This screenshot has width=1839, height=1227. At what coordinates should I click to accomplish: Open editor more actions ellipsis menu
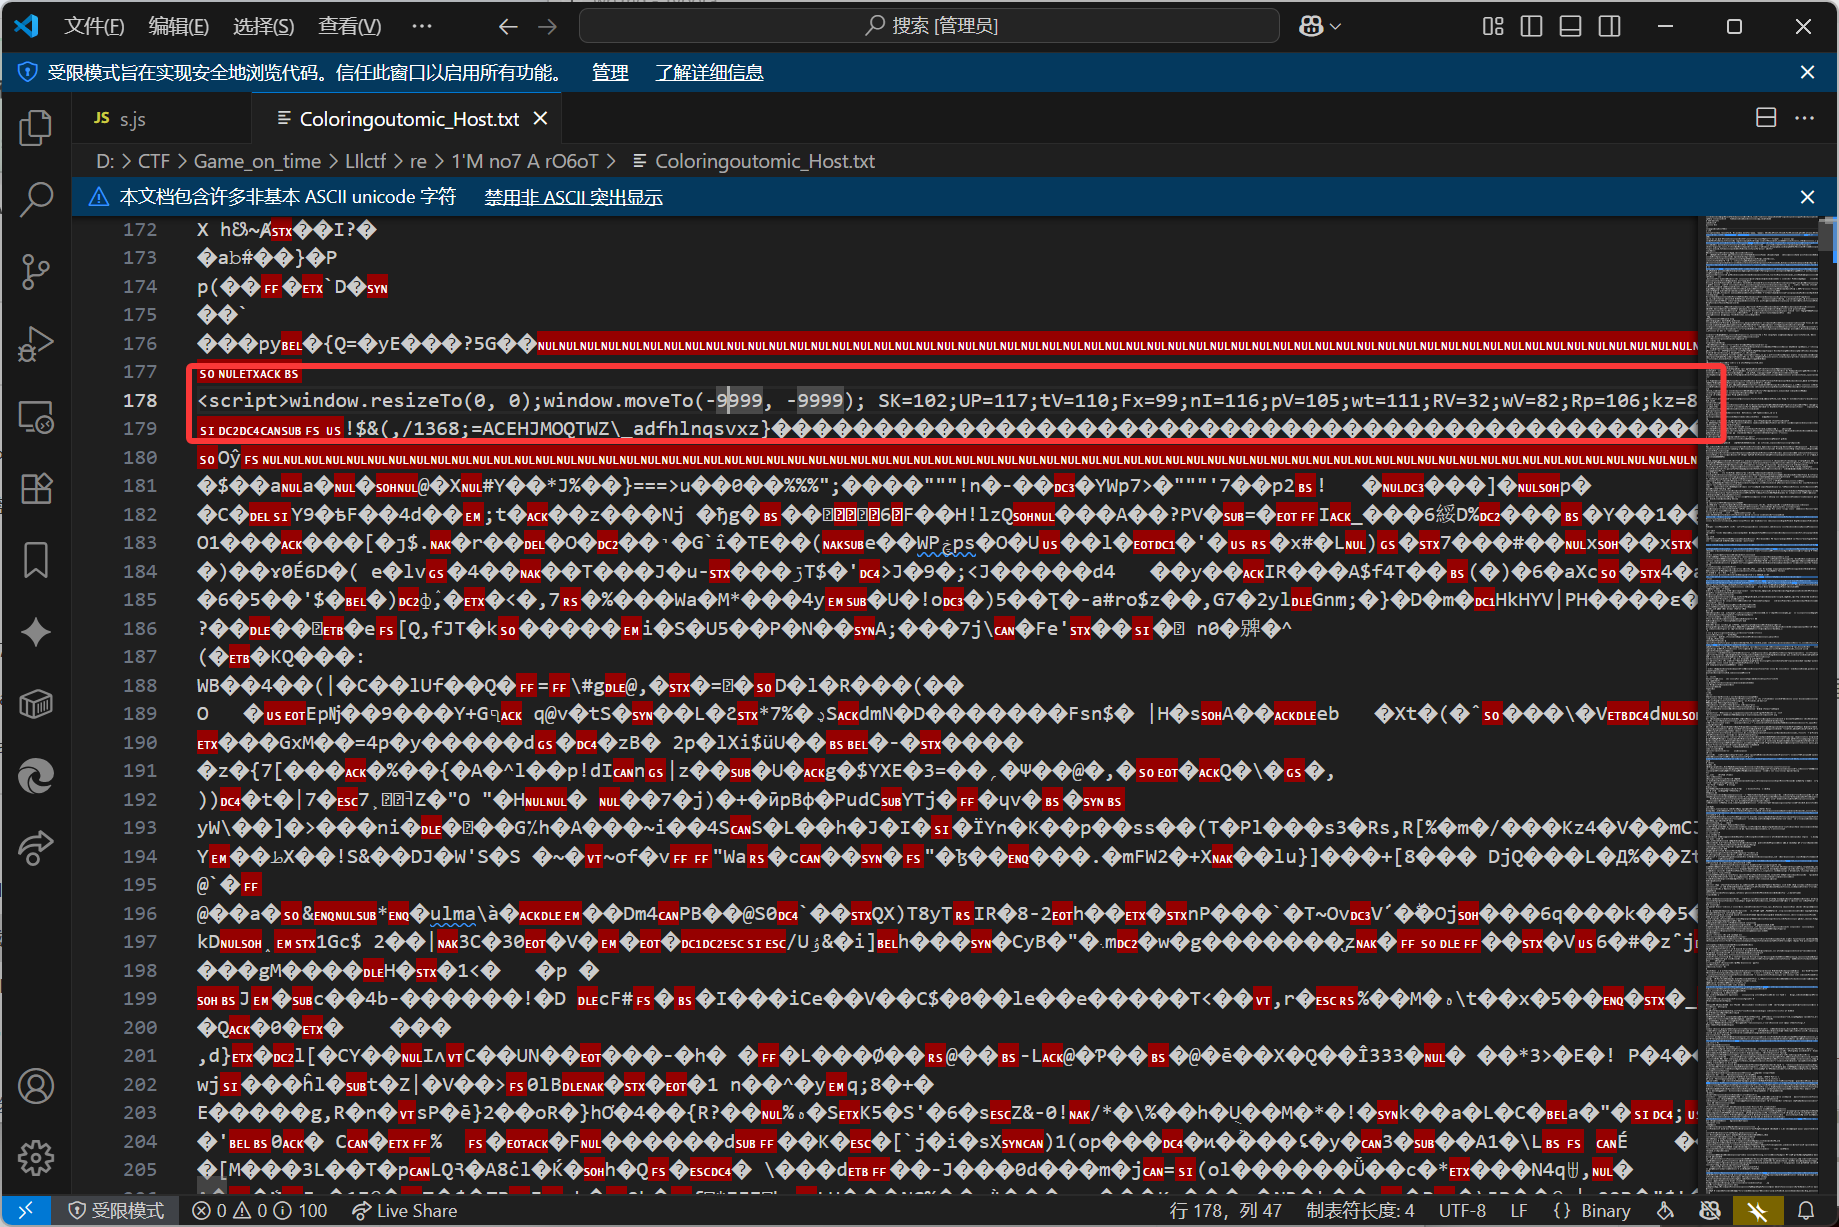point(1804,118)
